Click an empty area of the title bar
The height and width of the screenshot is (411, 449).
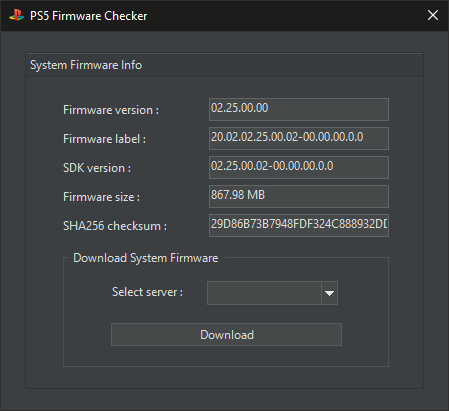click(x=283, y=15)
